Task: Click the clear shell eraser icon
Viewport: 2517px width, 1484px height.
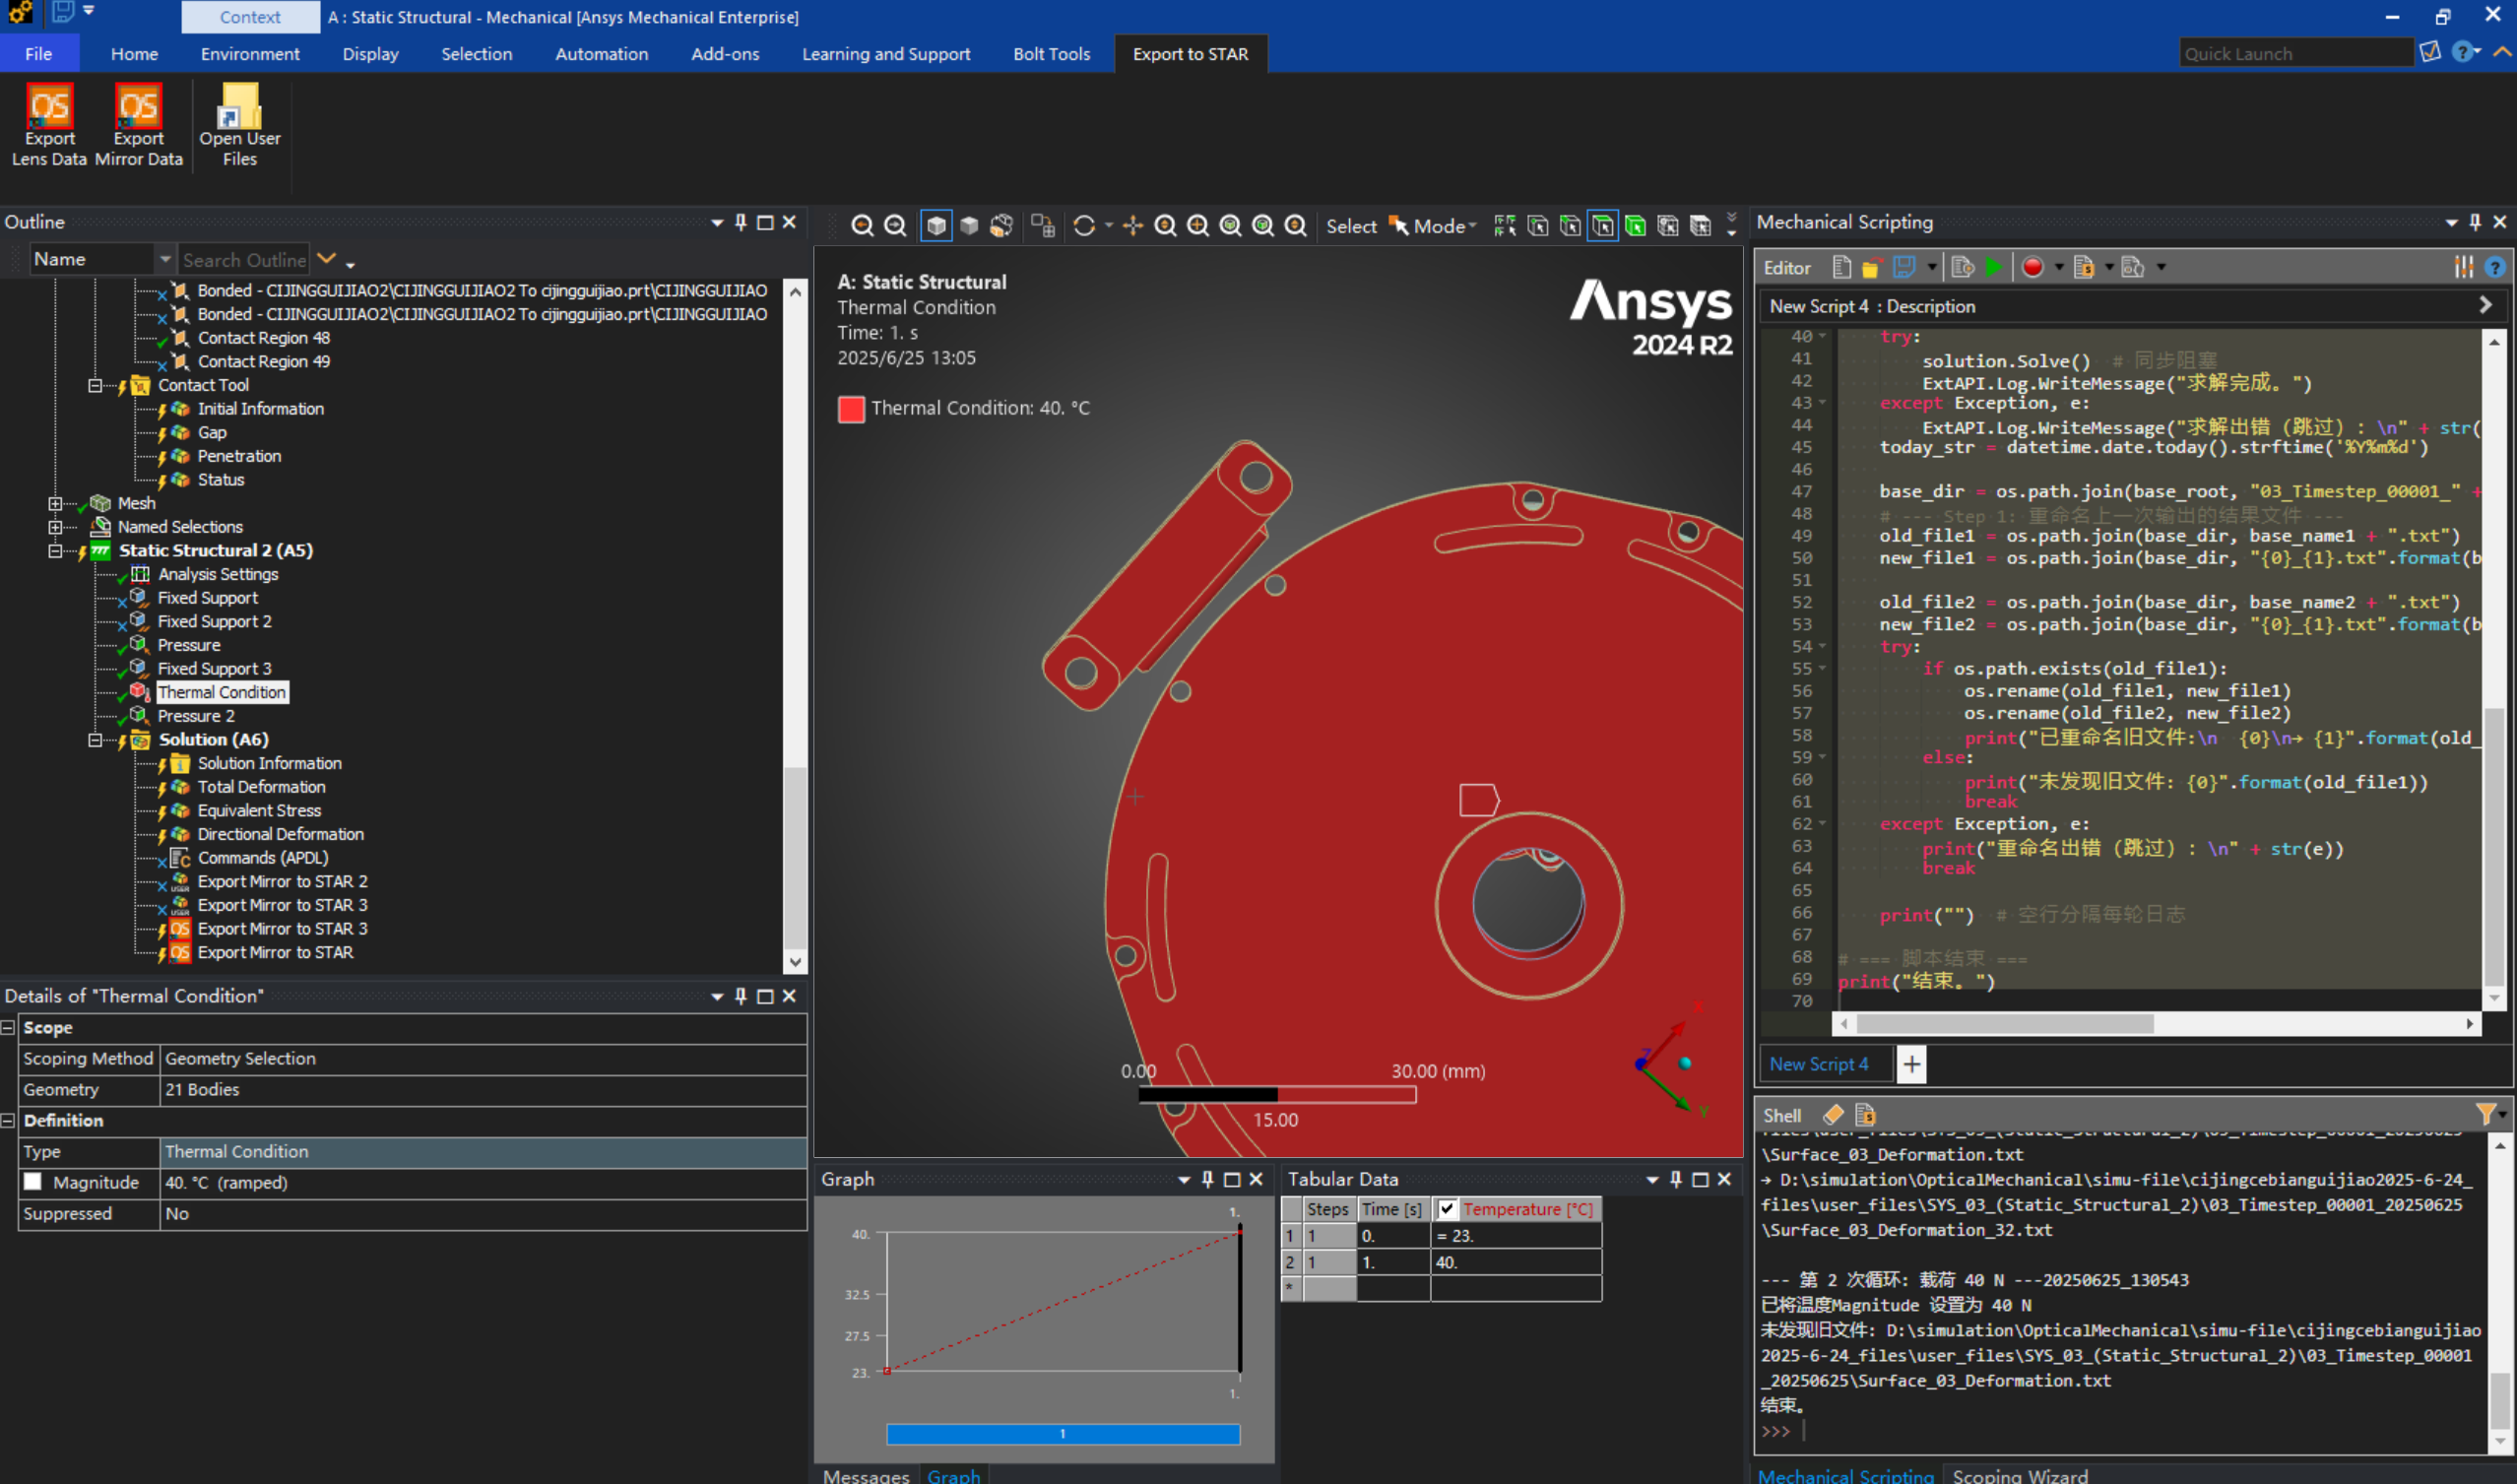Action: click(1833, 1114)
